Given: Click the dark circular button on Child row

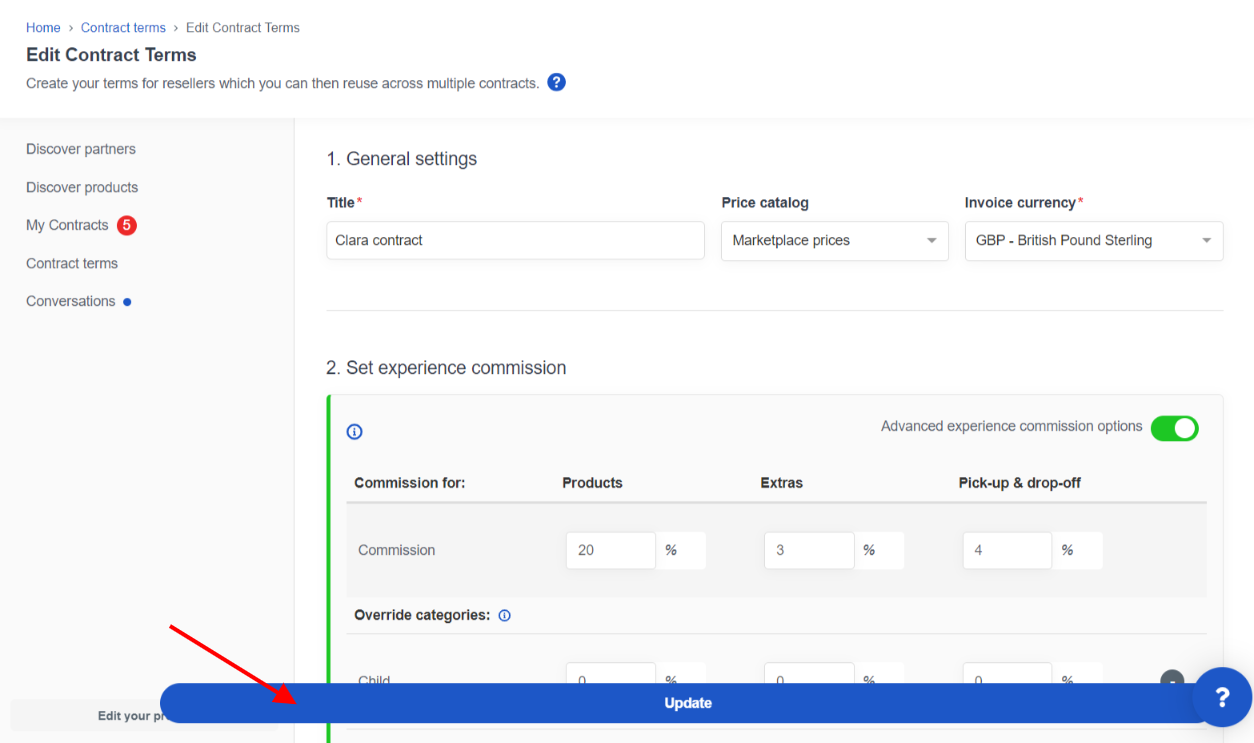Looking at the screenshot, I should [x=1172, y=677].
